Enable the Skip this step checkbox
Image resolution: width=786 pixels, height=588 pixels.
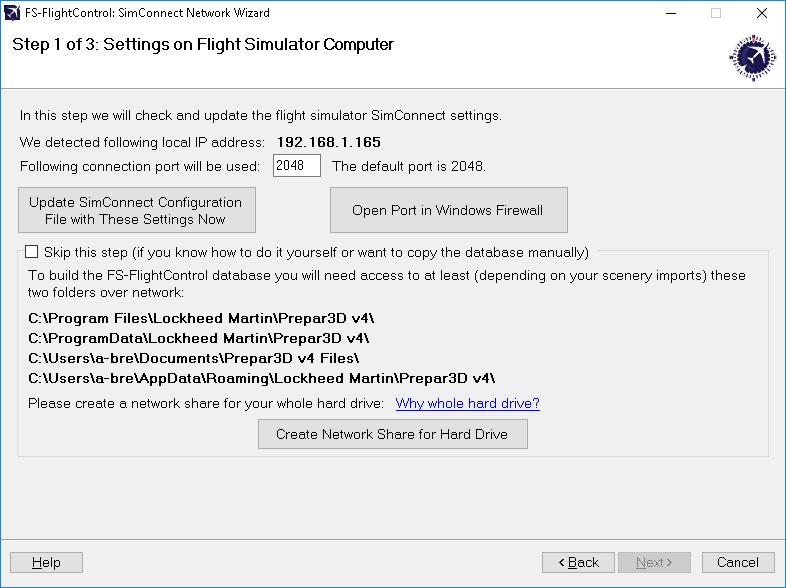click(32, 252)
